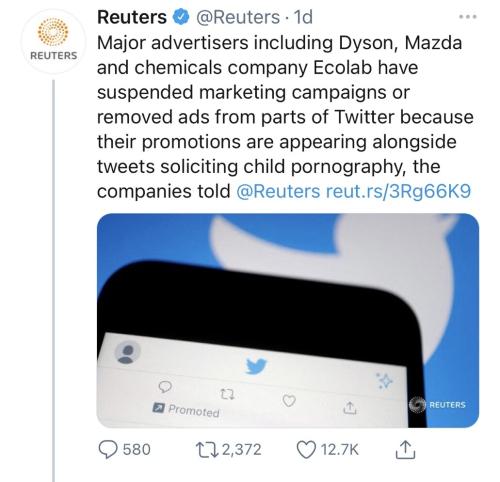500x482 pixels.
Task: Open the three-dot more options menu
Action: click(468, 16)
